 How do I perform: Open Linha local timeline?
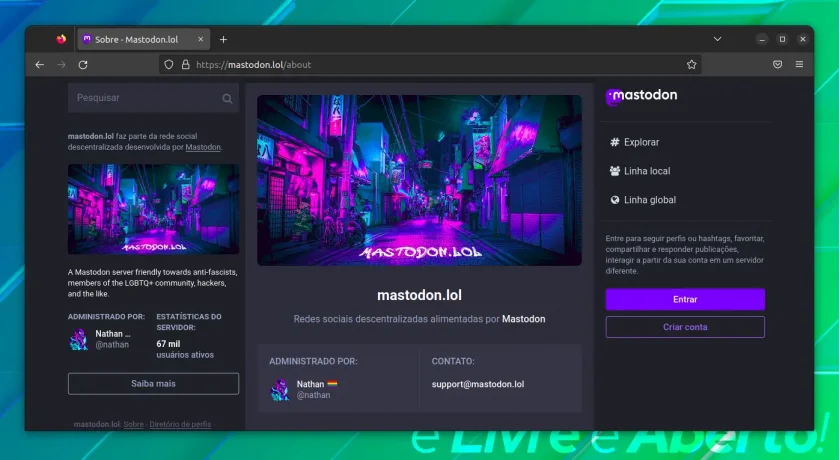point(640,171)
